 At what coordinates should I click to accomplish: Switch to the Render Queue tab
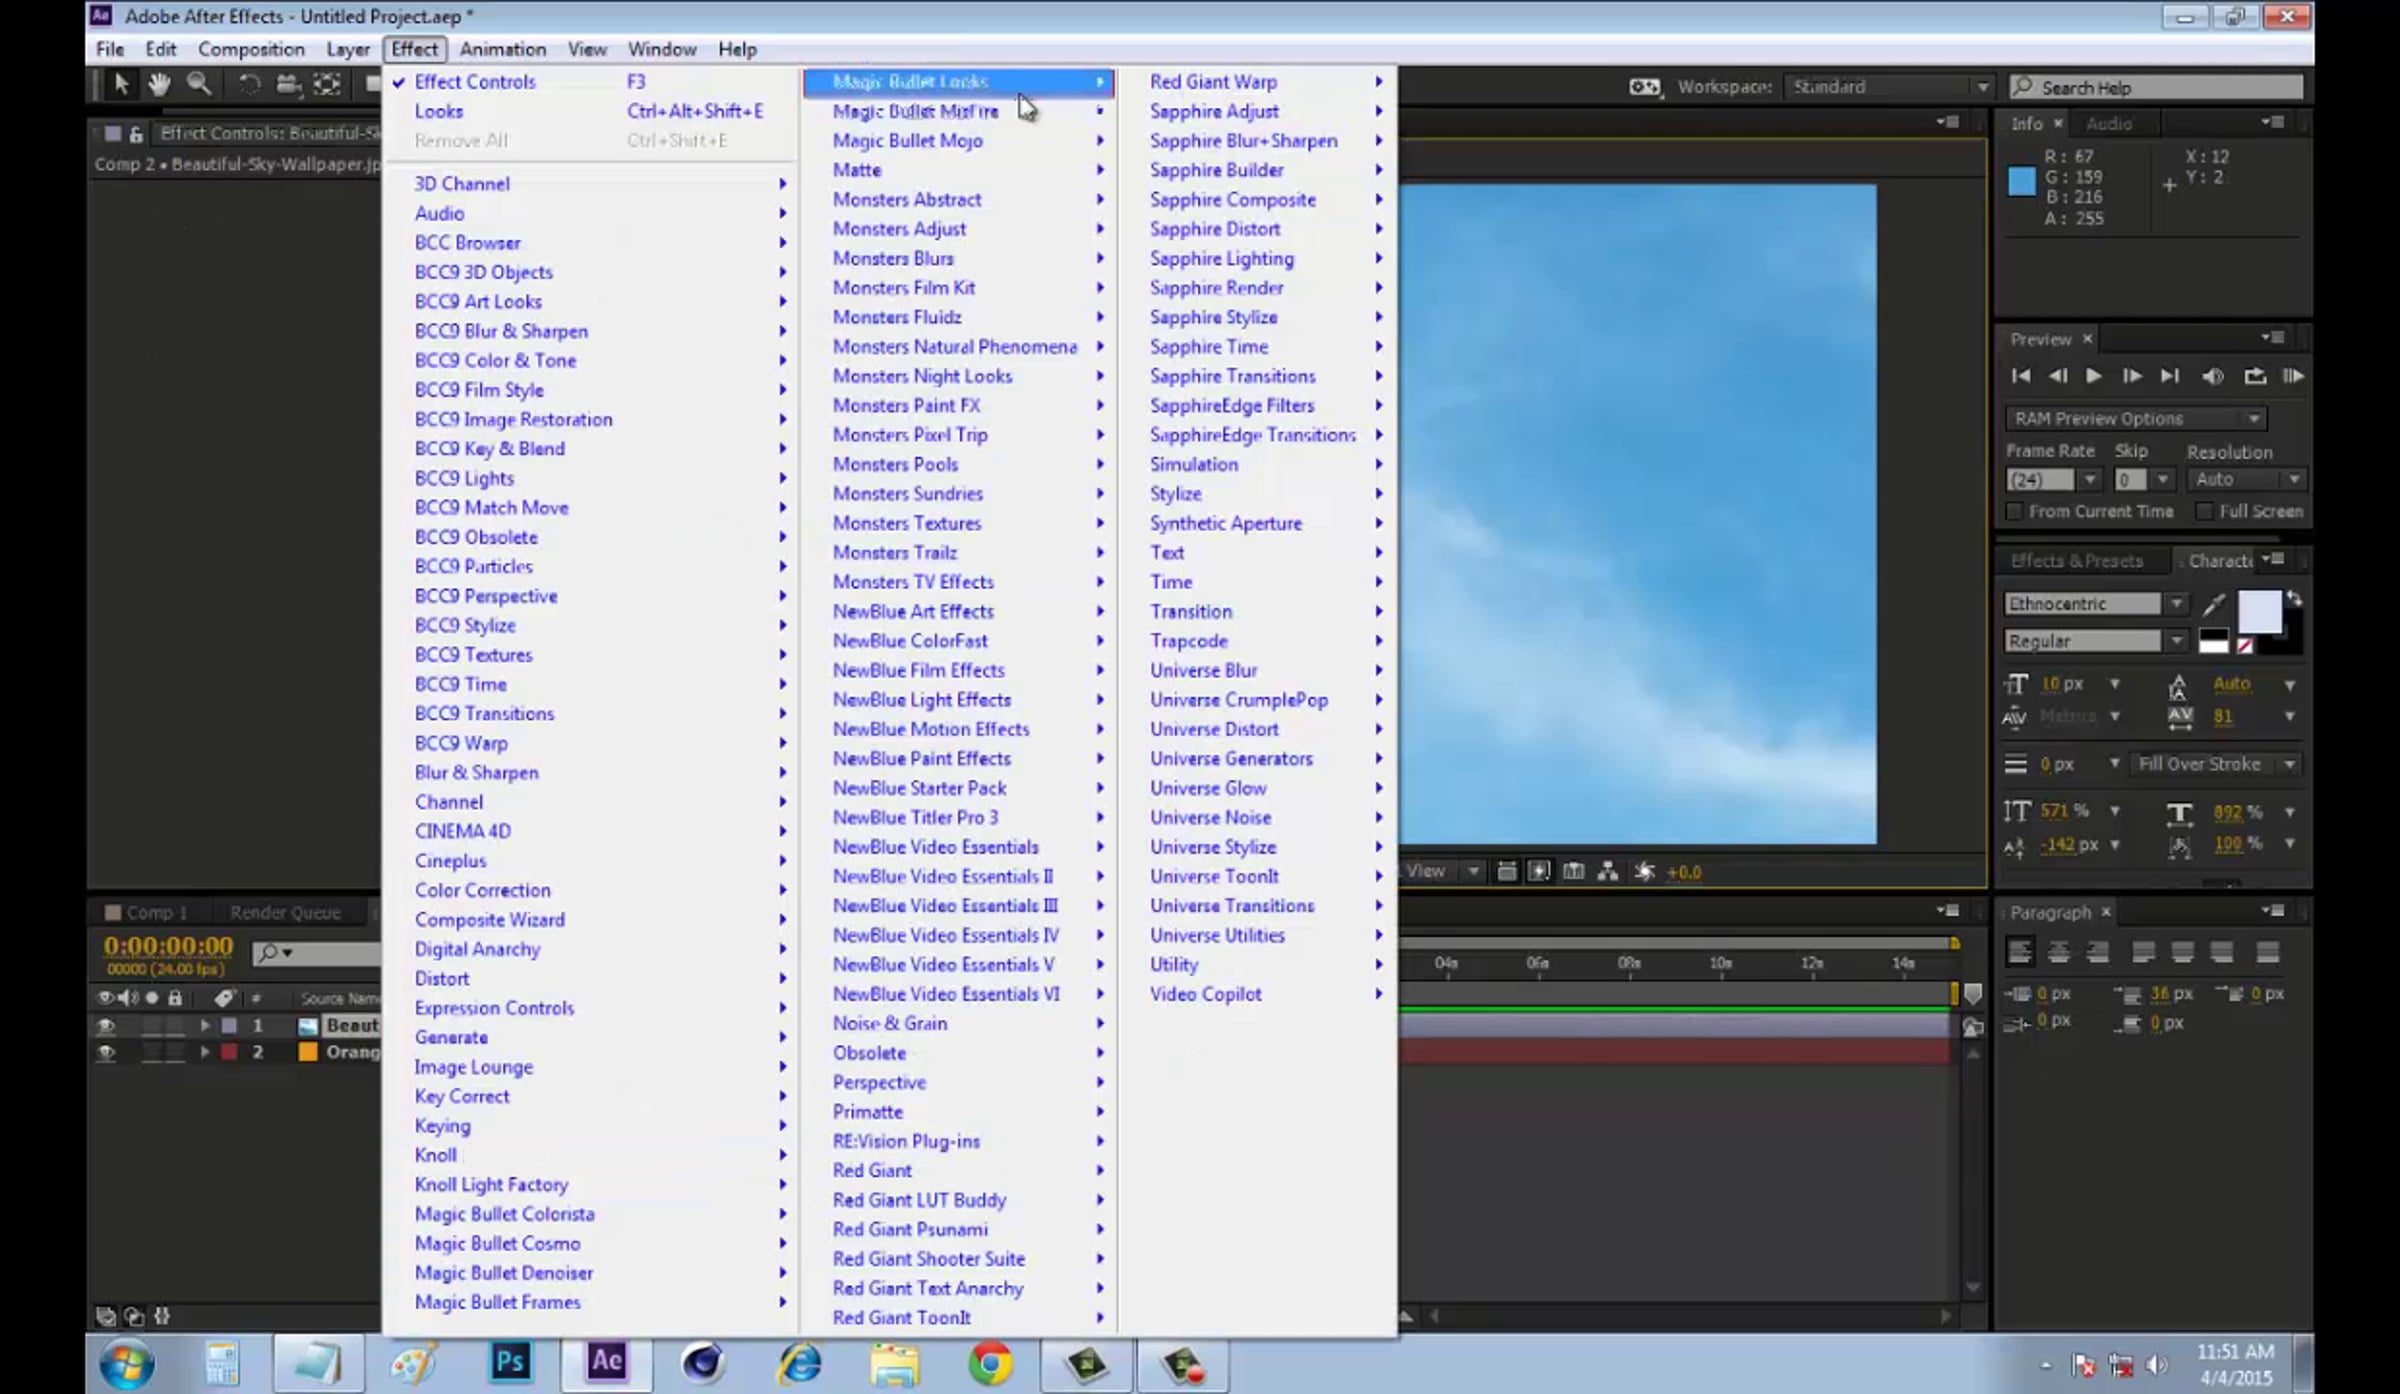pyautogui.click(x=285, y=912)
